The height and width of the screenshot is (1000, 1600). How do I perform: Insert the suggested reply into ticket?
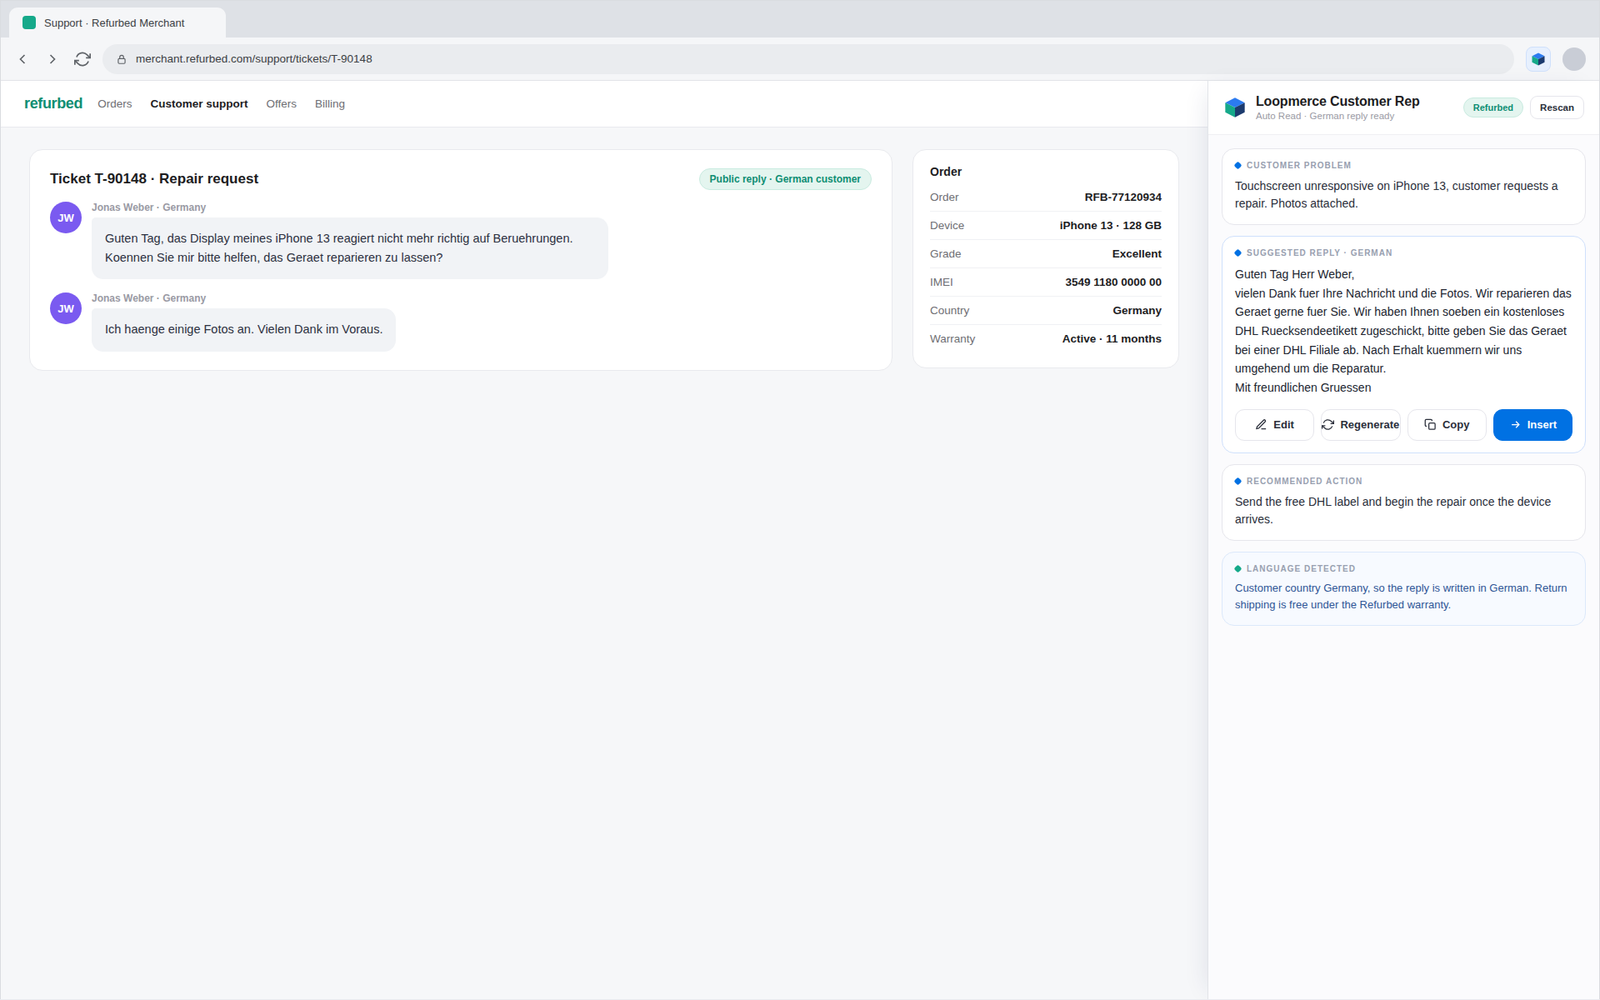(1532, 425)
